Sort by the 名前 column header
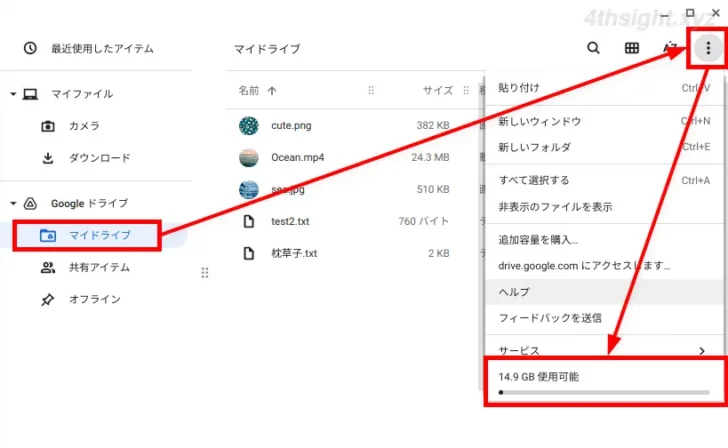The image size is (728, 448). [x=249, y=91]
